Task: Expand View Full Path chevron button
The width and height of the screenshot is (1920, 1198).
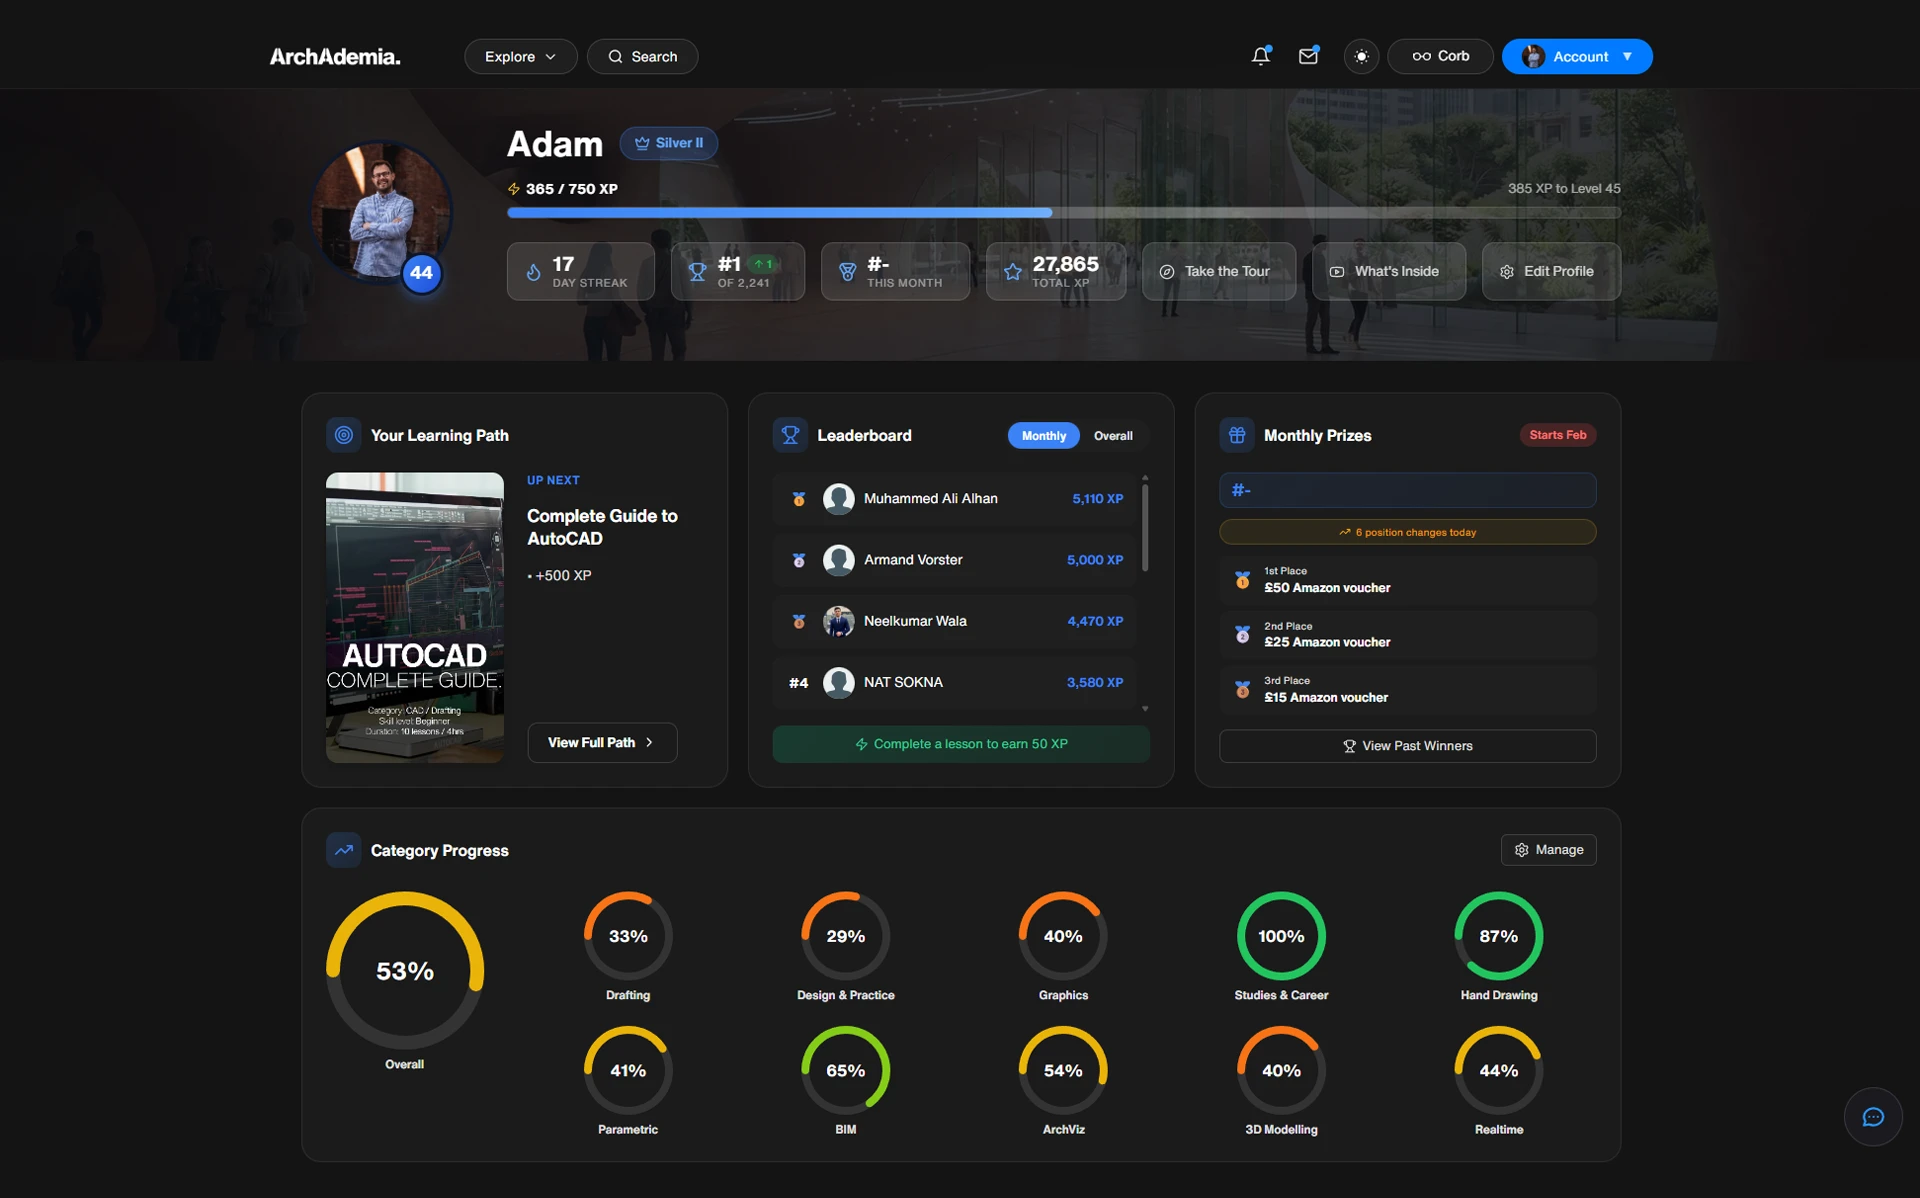Action: pyautogui.click(x=601, y=742)
